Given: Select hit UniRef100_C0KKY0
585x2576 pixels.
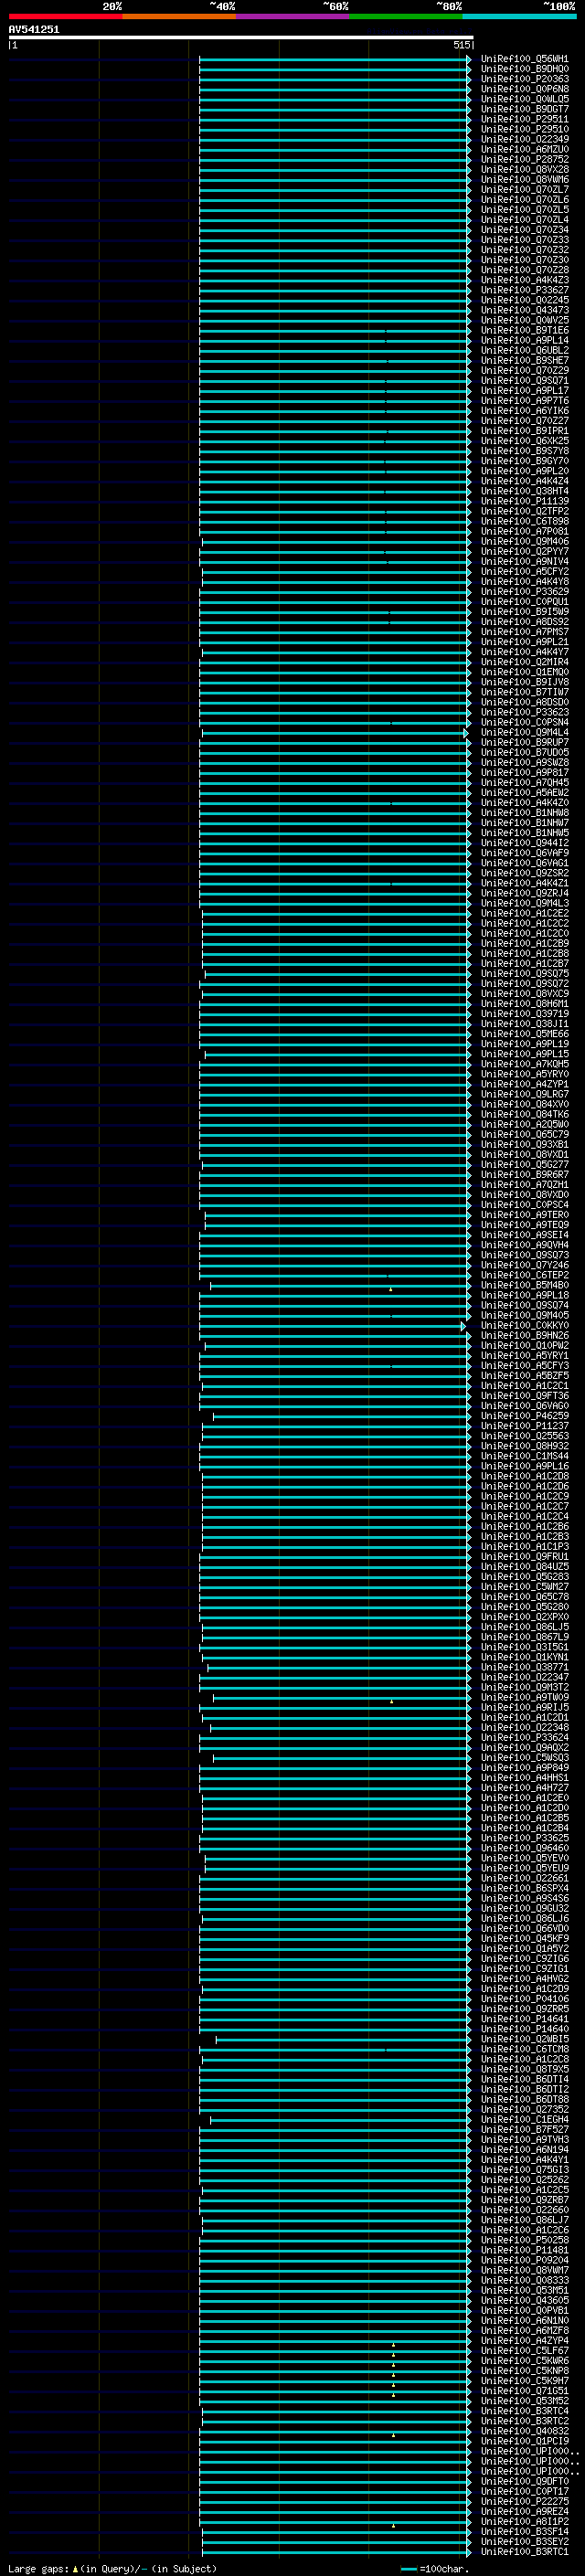Looking at the screenshot, I should pos(525,1325).
